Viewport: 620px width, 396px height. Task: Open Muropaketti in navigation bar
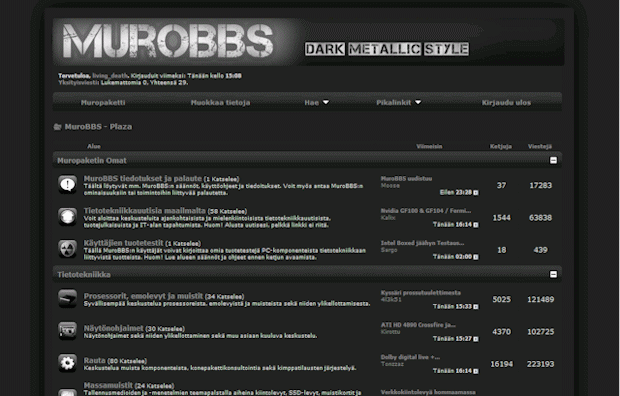pos(103,102)
